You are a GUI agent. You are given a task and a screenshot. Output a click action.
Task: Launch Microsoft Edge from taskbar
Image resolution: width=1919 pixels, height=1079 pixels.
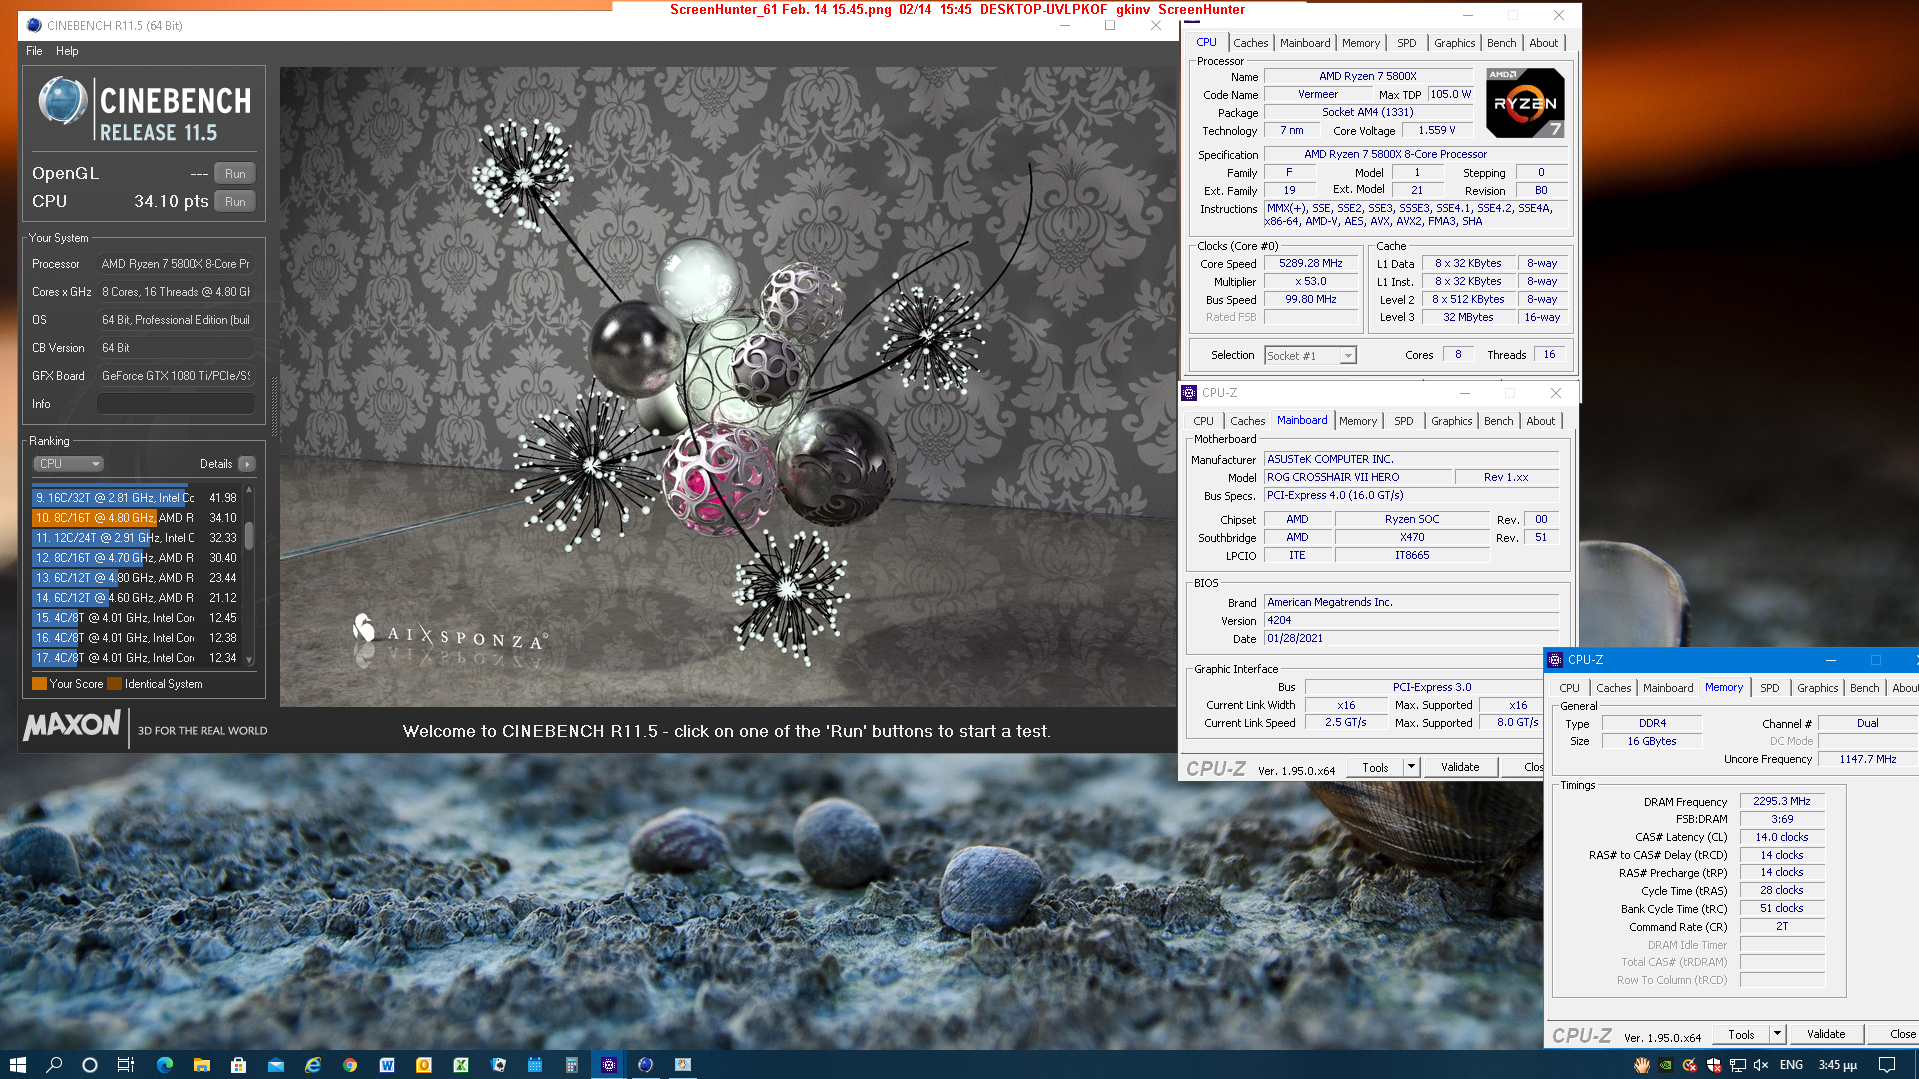tap(165, 1064)
